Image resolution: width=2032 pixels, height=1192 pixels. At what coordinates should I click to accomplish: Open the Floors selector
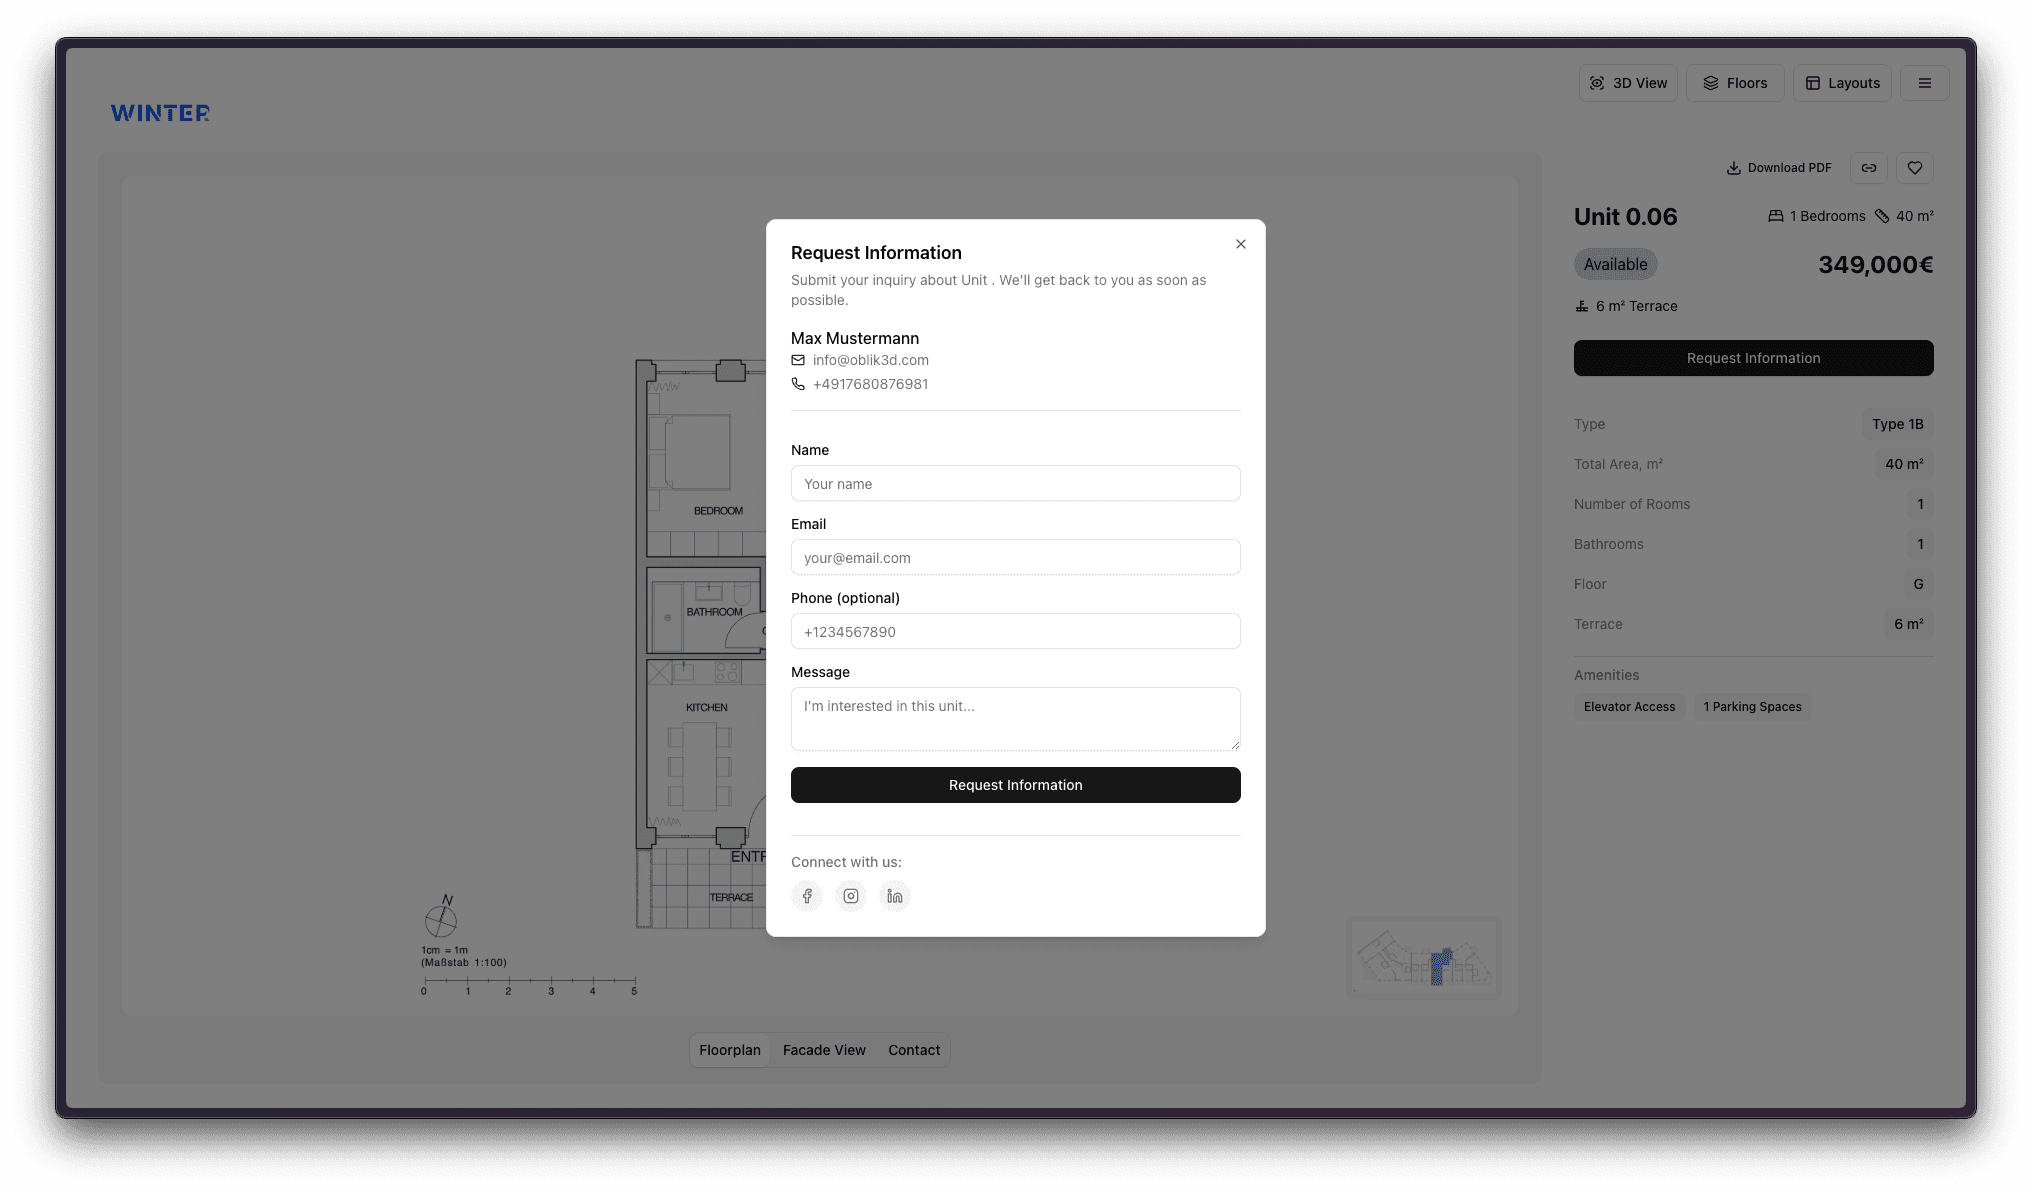(x=1735, y=83)
